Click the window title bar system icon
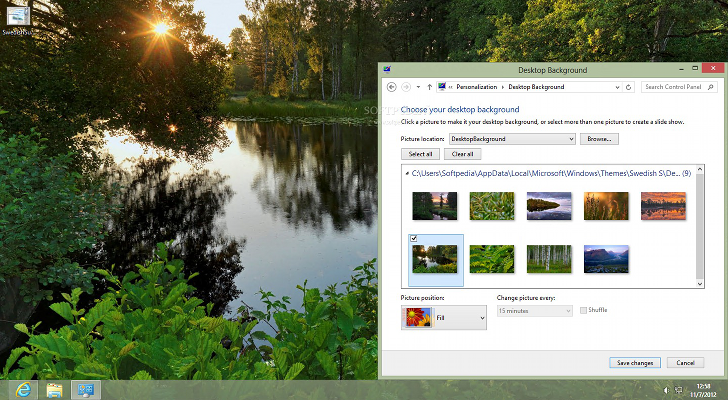This screenshot has height=400, width=728. [387, 70]
